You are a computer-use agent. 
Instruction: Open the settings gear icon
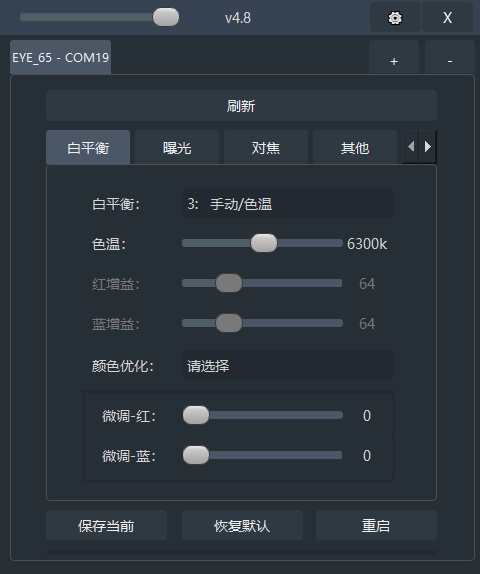point(395,18)
